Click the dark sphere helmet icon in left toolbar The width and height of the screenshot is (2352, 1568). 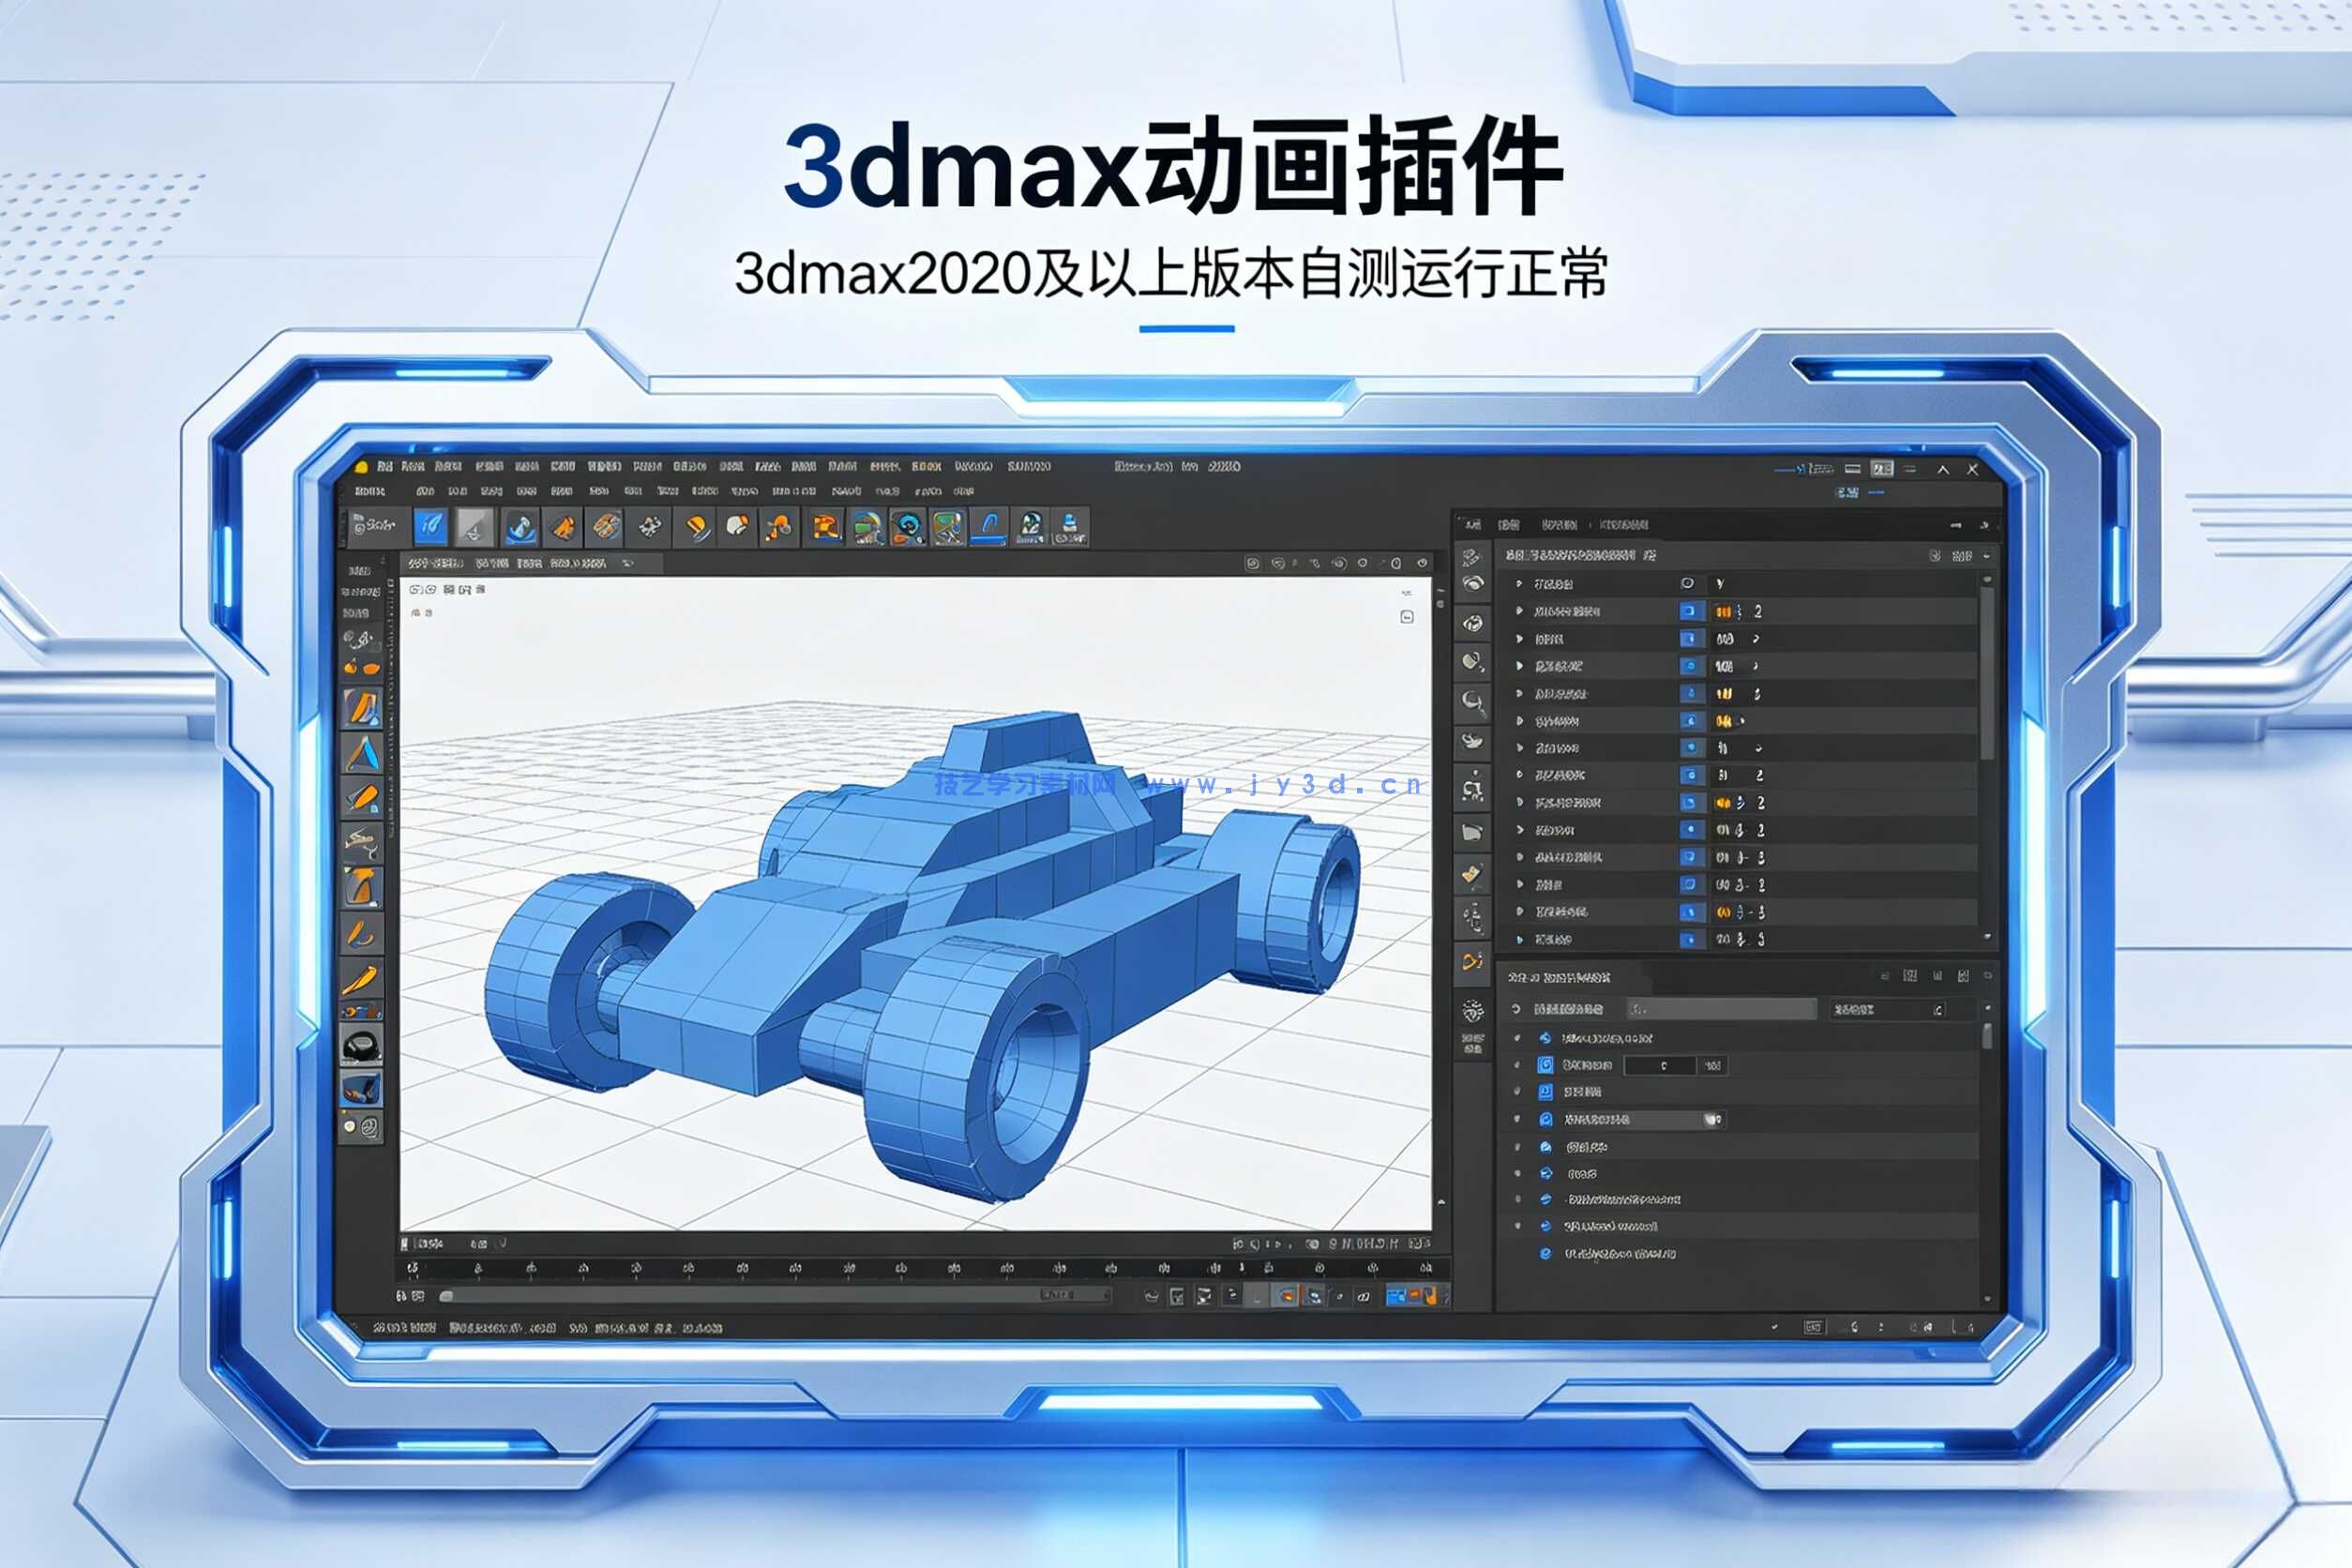[361, 1046]
